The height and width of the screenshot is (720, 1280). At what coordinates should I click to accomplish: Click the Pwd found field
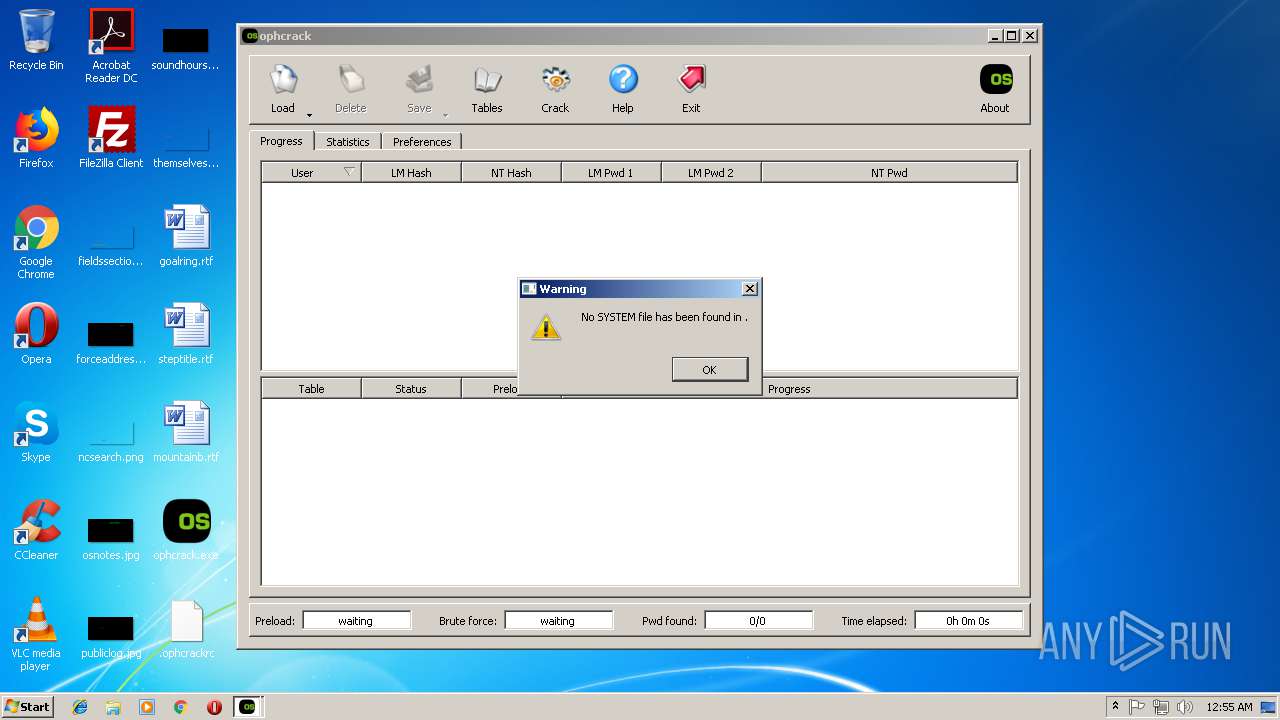pos(758,621)
